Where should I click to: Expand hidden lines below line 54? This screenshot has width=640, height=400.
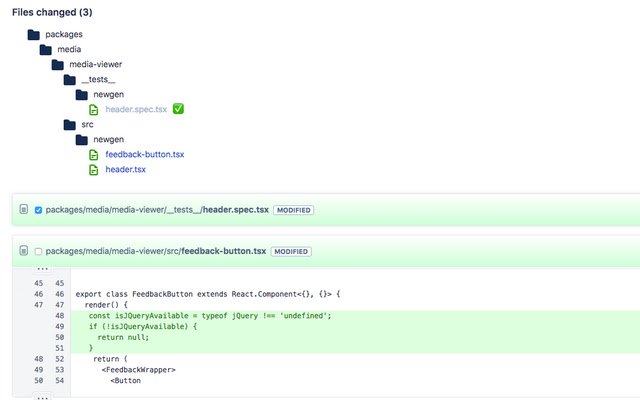tap(42, 397)
